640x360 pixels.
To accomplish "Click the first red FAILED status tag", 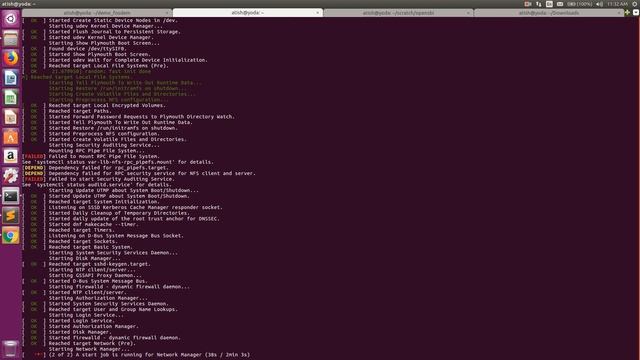I will pyautogui.click(x=34, y=156).
